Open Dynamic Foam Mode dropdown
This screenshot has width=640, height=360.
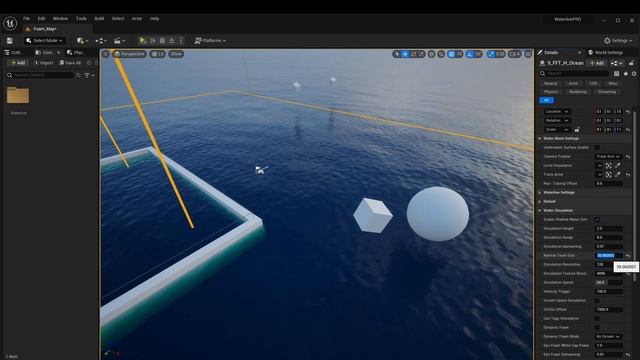pyautogui.click(x=608, y=336)
